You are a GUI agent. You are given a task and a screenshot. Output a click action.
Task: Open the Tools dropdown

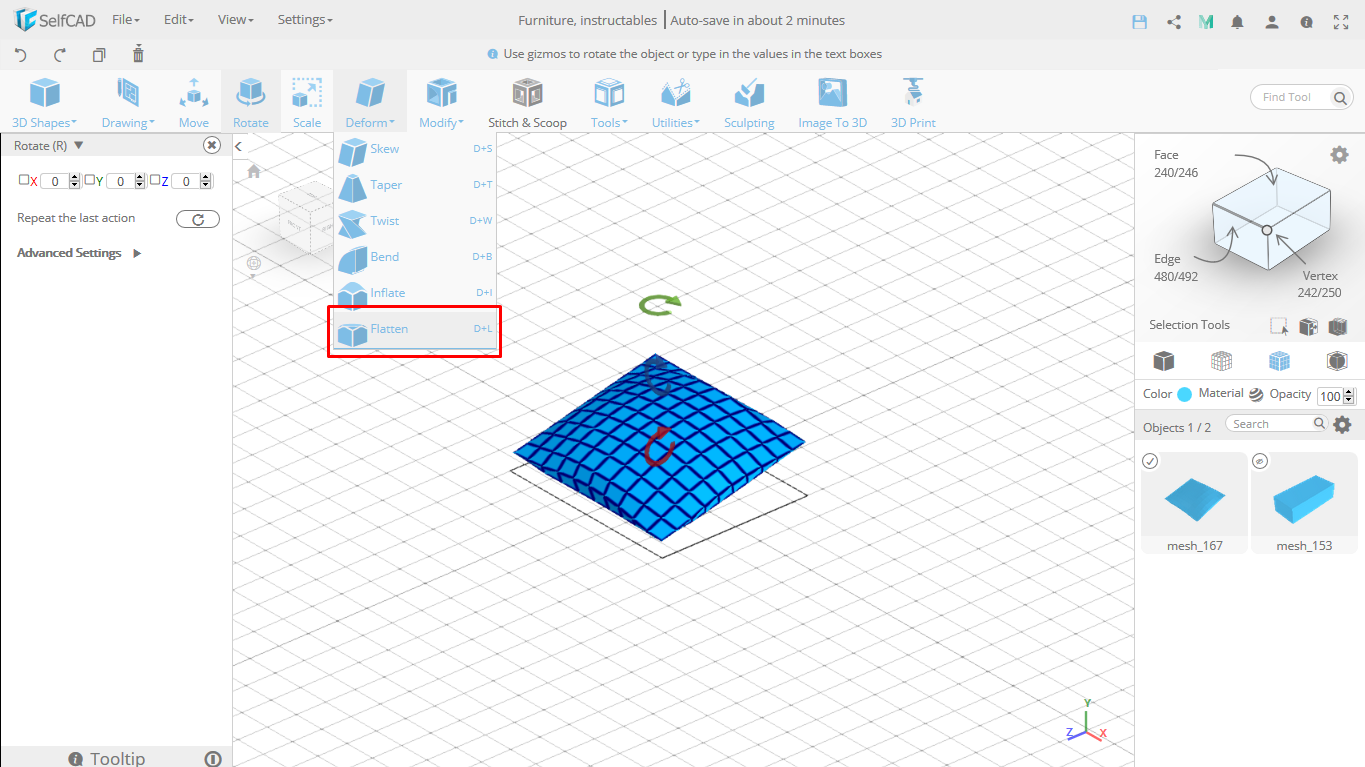[x=609, y=103]
